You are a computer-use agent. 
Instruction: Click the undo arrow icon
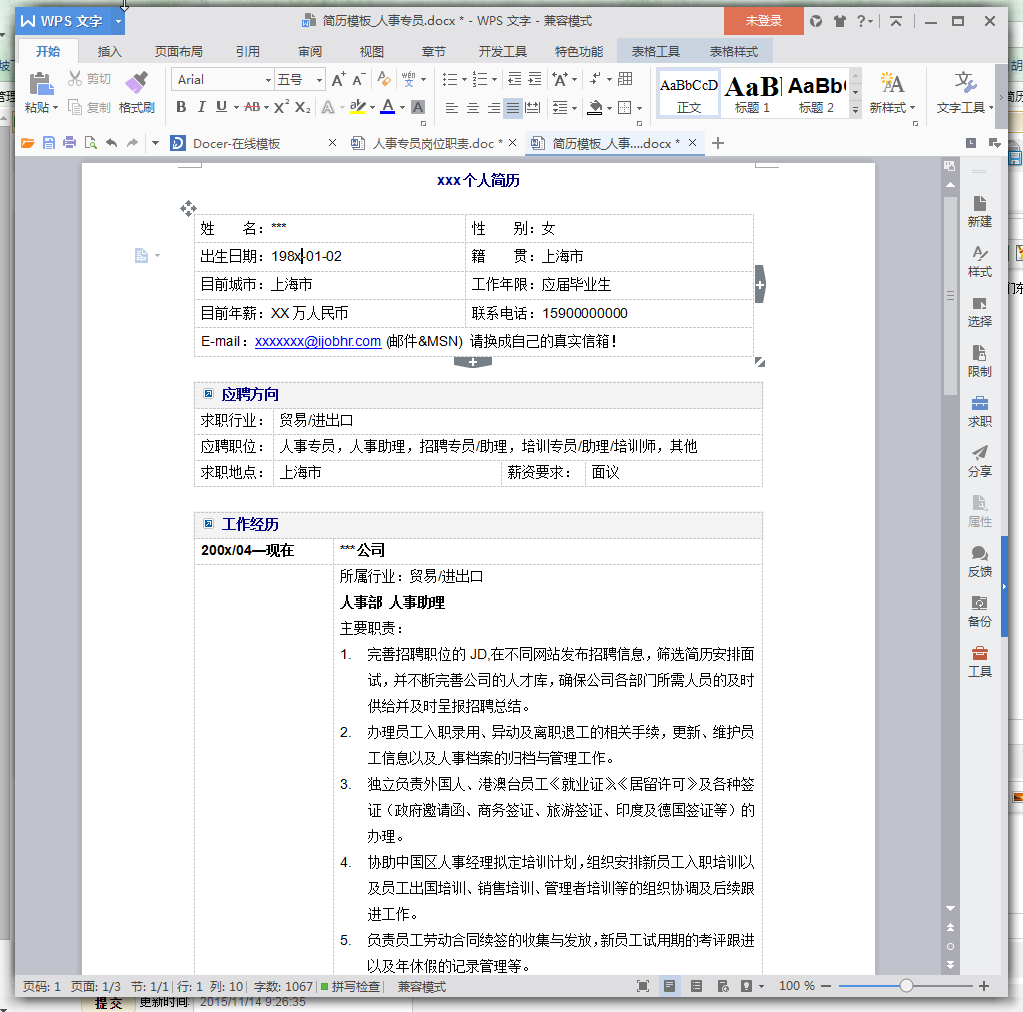coord(111,143)
